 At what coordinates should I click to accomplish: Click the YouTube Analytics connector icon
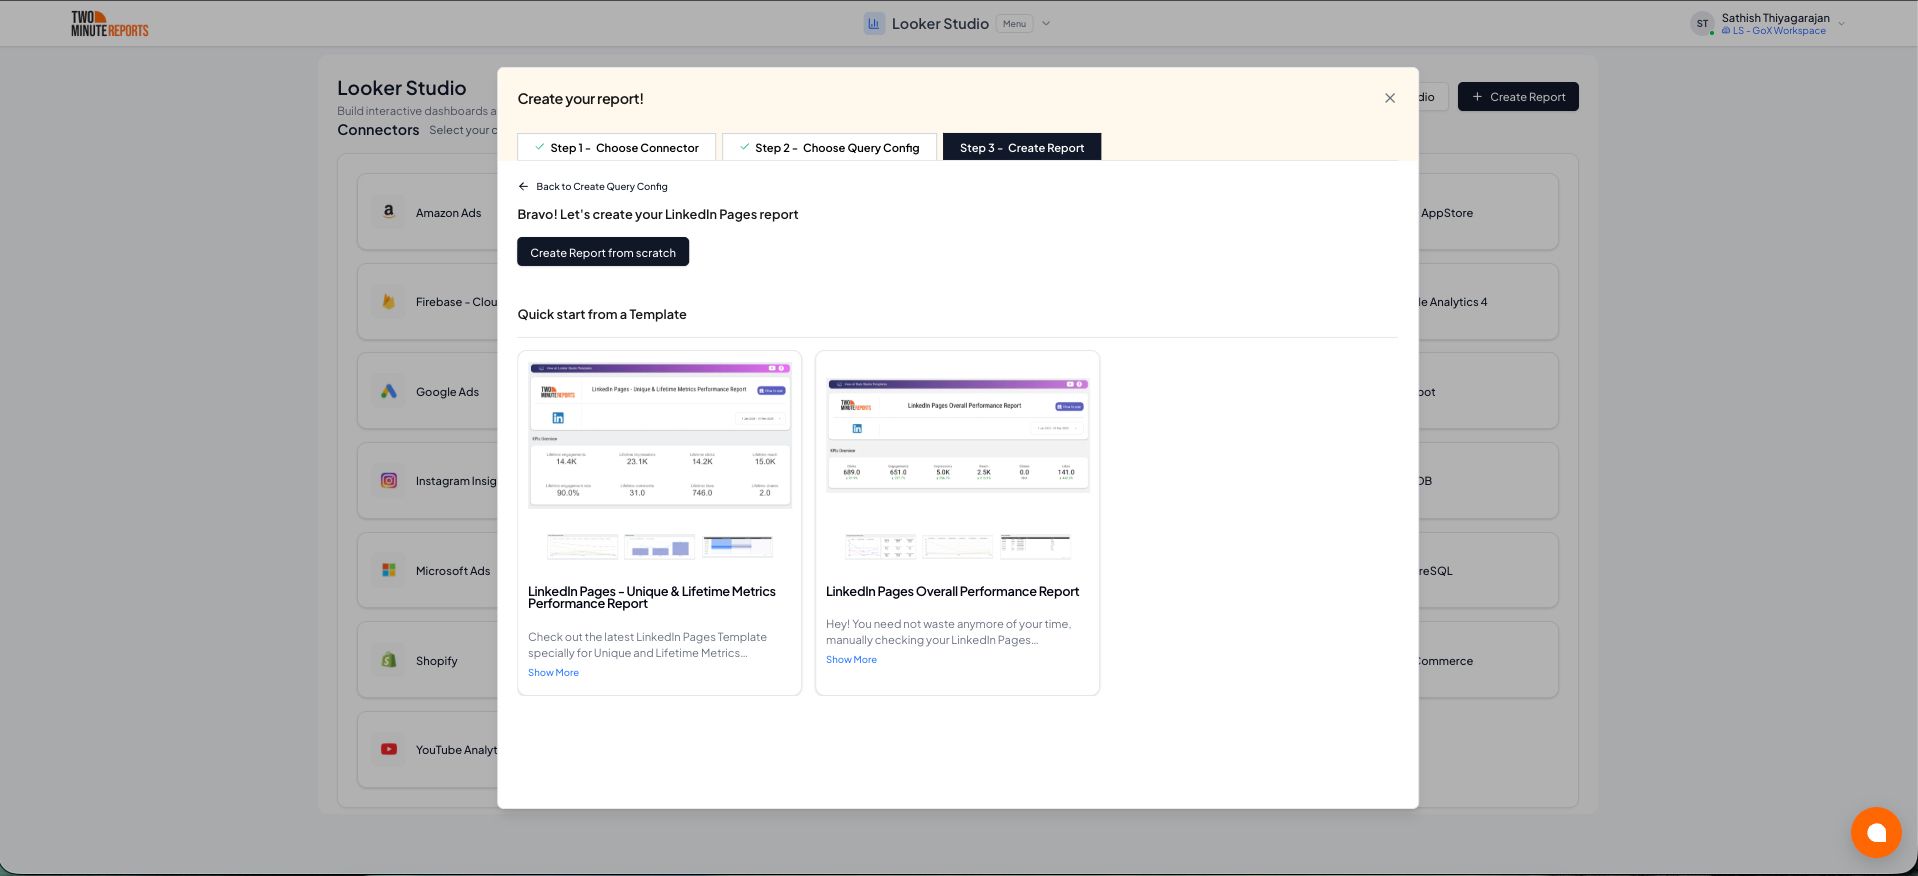pos(389,749)
